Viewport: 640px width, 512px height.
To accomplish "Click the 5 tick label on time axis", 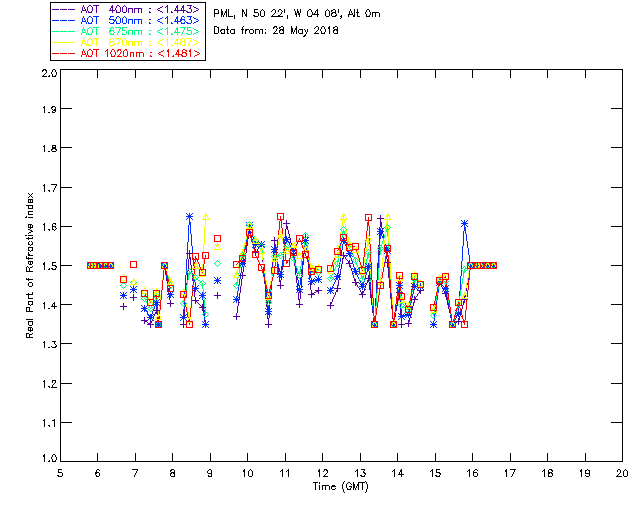I will click(x=60, y=472).
